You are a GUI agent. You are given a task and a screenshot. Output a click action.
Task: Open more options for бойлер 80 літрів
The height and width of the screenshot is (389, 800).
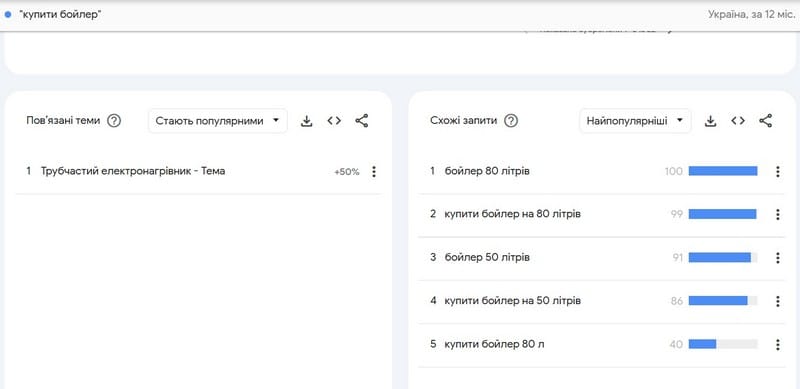[x=778, y=172]
